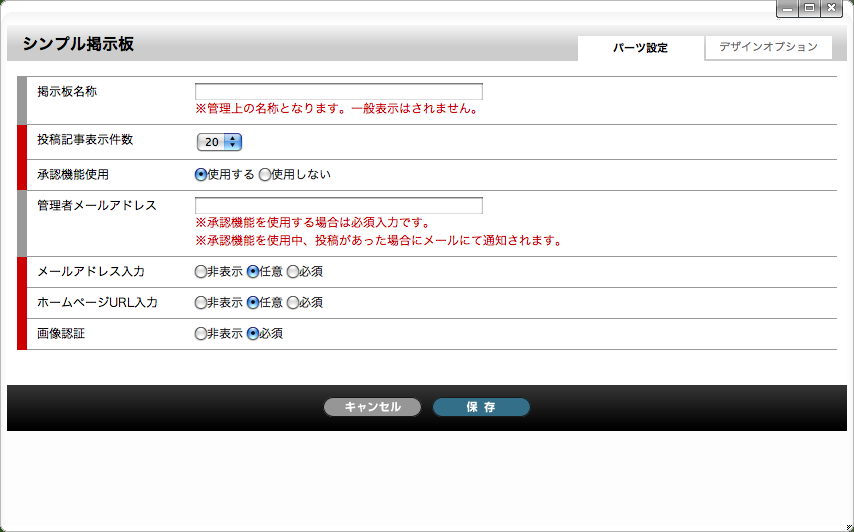This screenshot has width=854, height=532.
Task: Click the 管理者メールアドレス input field
Action: coord(339,205)
